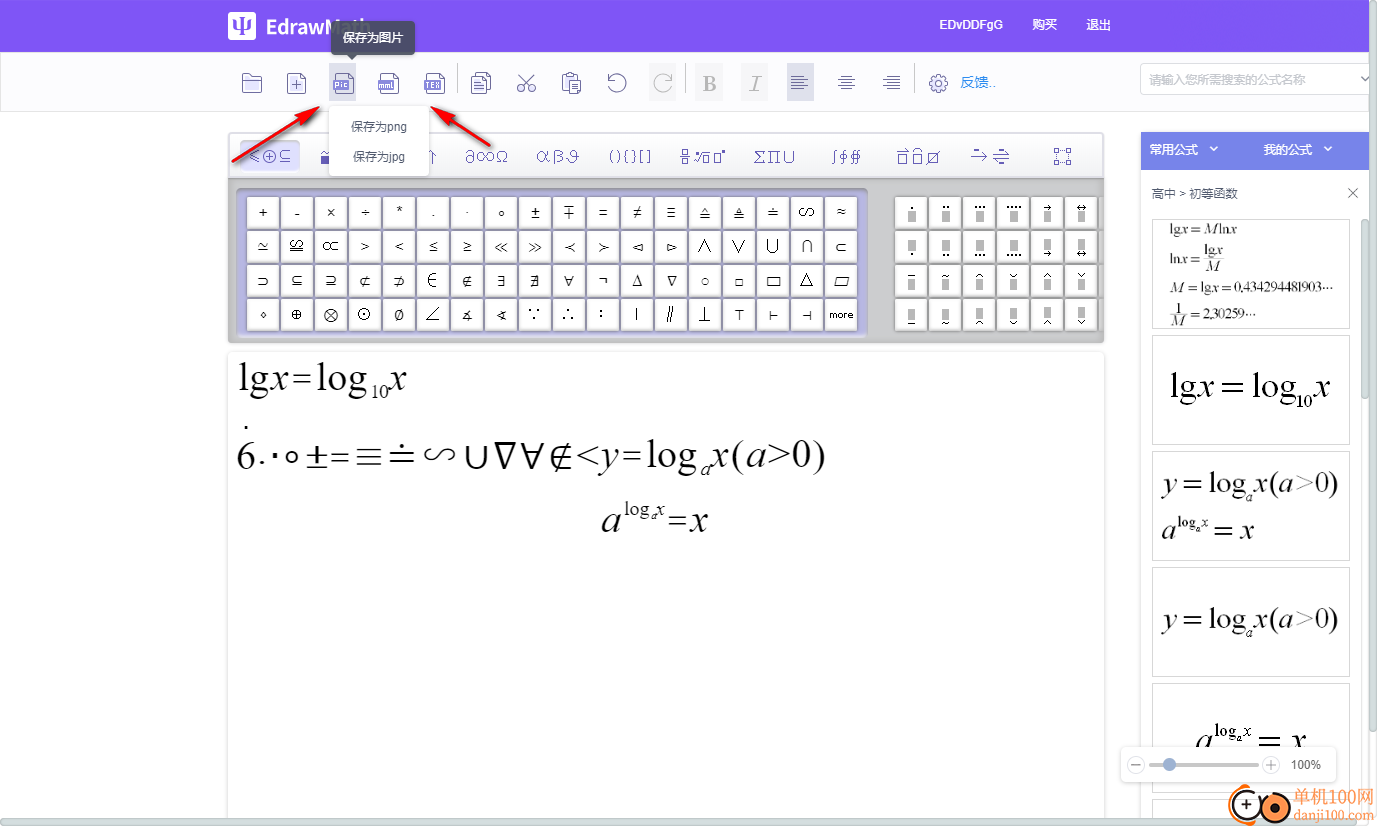Insert the union ∪ symbol
The height and width of the screenshot is (826, 1377).
(773, 246)
